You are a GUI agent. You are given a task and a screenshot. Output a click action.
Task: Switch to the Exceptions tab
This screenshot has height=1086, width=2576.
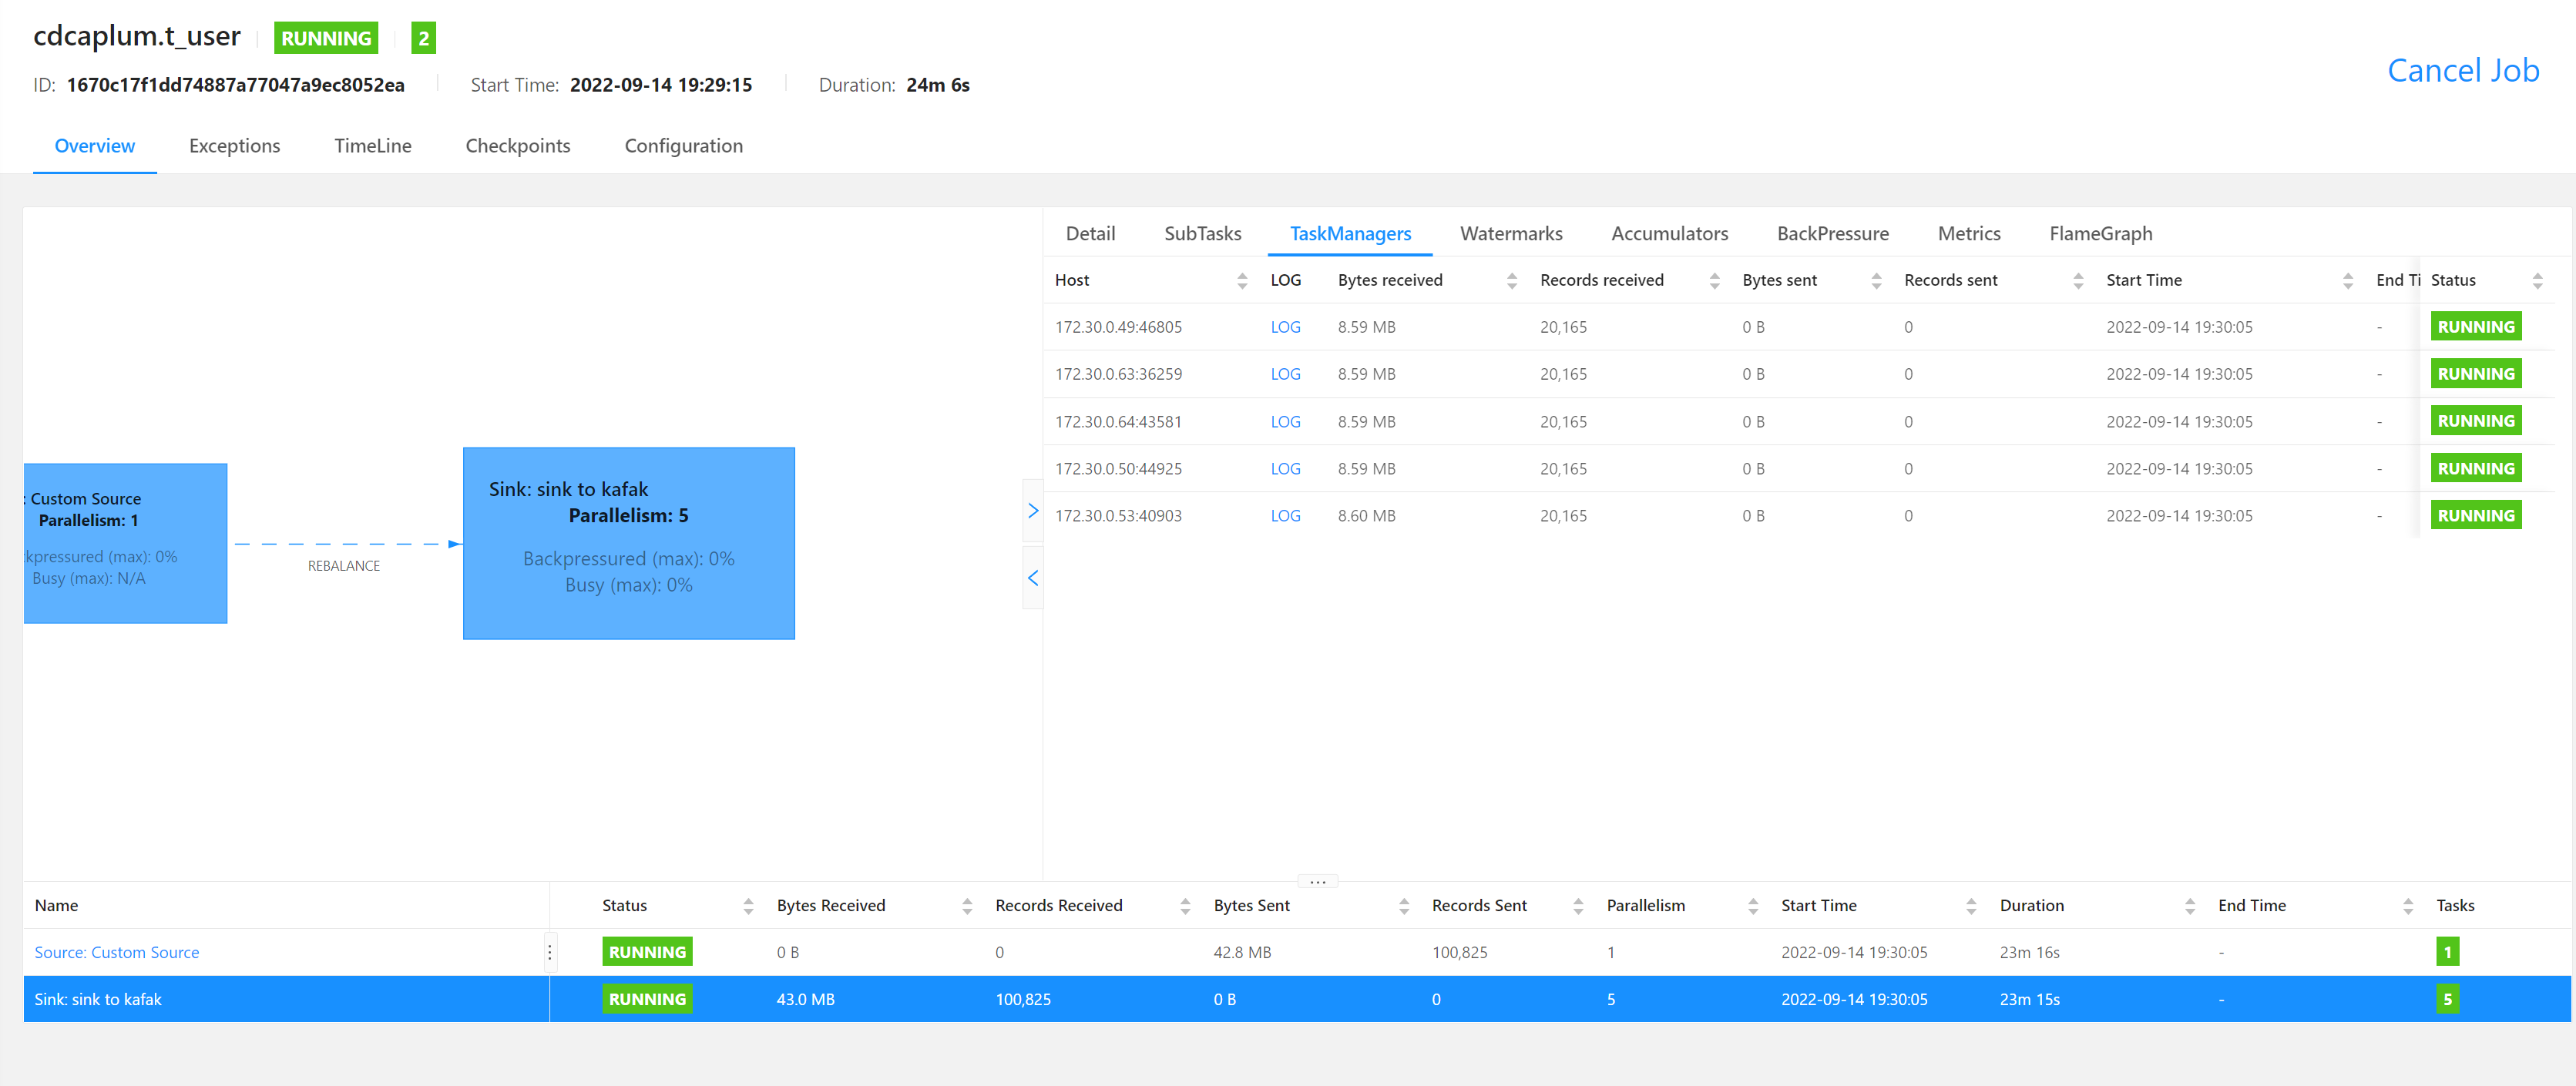click(x=235, y=146)
